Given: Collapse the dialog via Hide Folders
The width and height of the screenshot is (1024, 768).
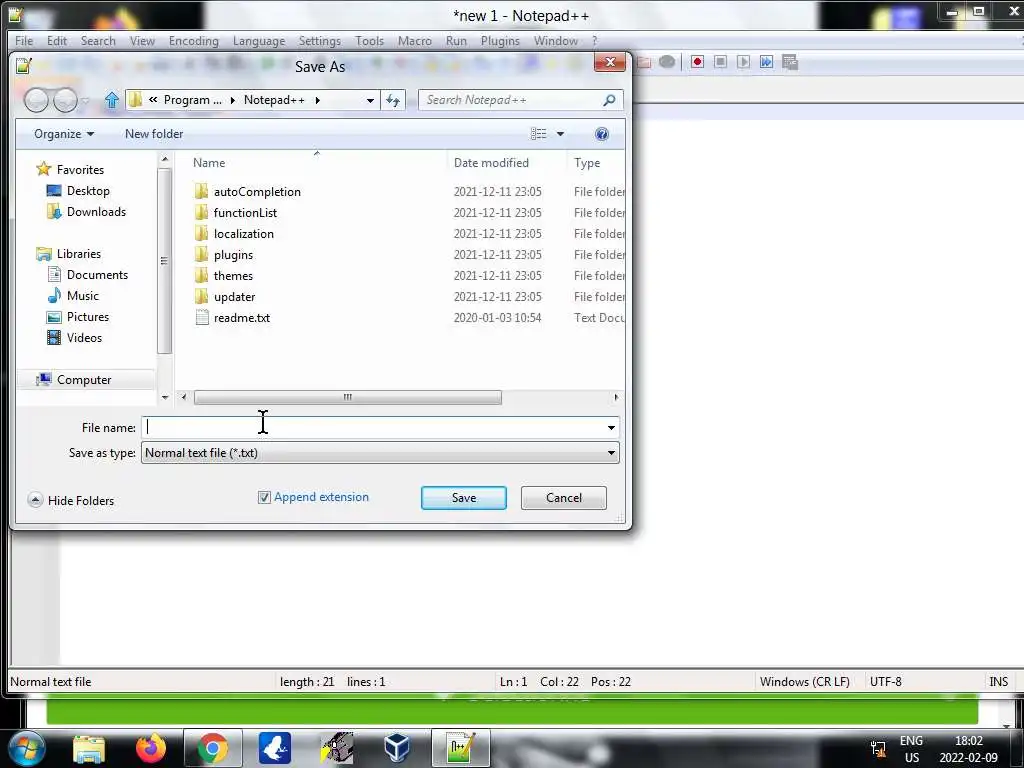Looking at the screenshot, I should pos(71,500).
